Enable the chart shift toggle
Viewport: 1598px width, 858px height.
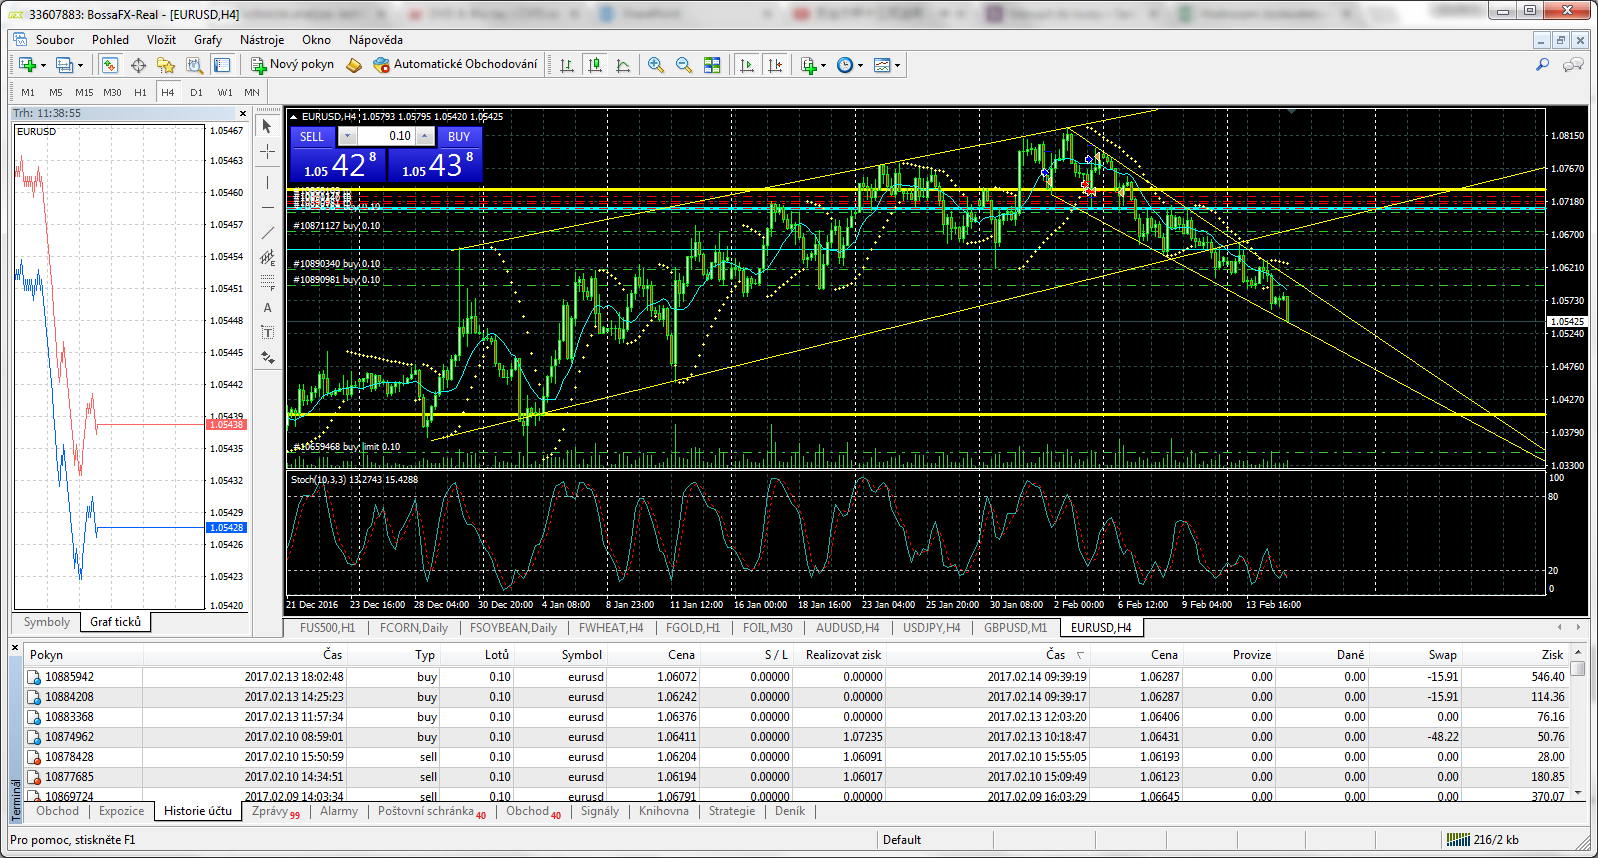pyautogui.click(x=775, y=65)
